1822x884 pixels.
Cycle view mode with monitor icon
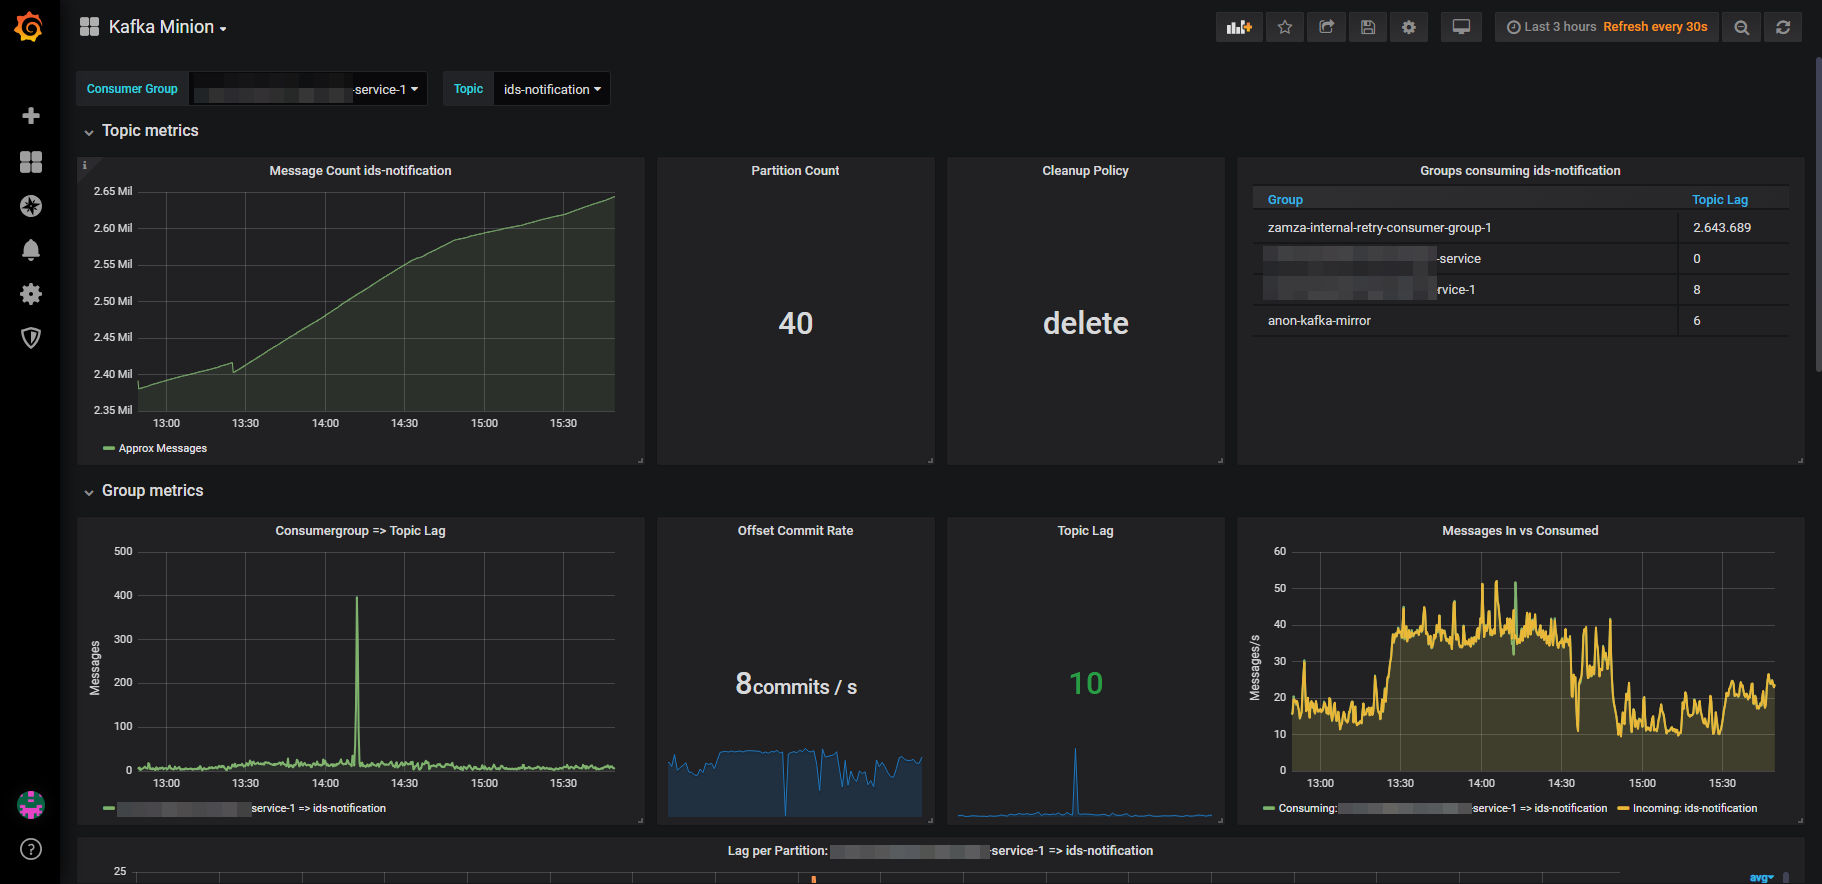pyautogui.click(x=1461, y=27)
